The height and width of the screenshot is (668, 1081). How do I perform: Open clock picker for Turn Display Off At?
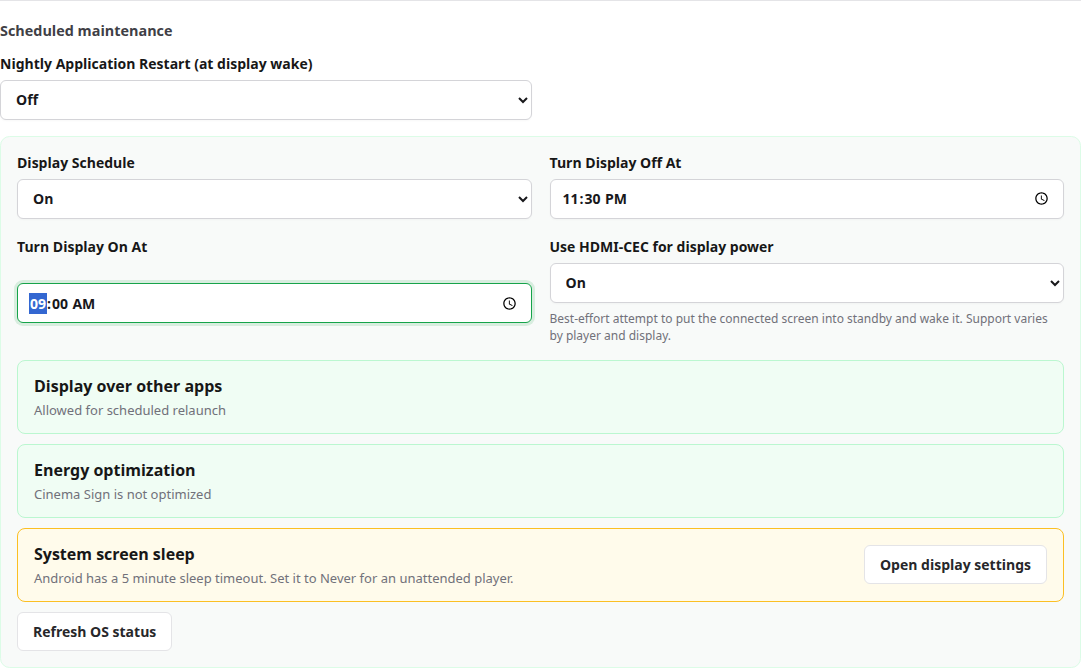pyautogui.click(x=1041, y=199)
